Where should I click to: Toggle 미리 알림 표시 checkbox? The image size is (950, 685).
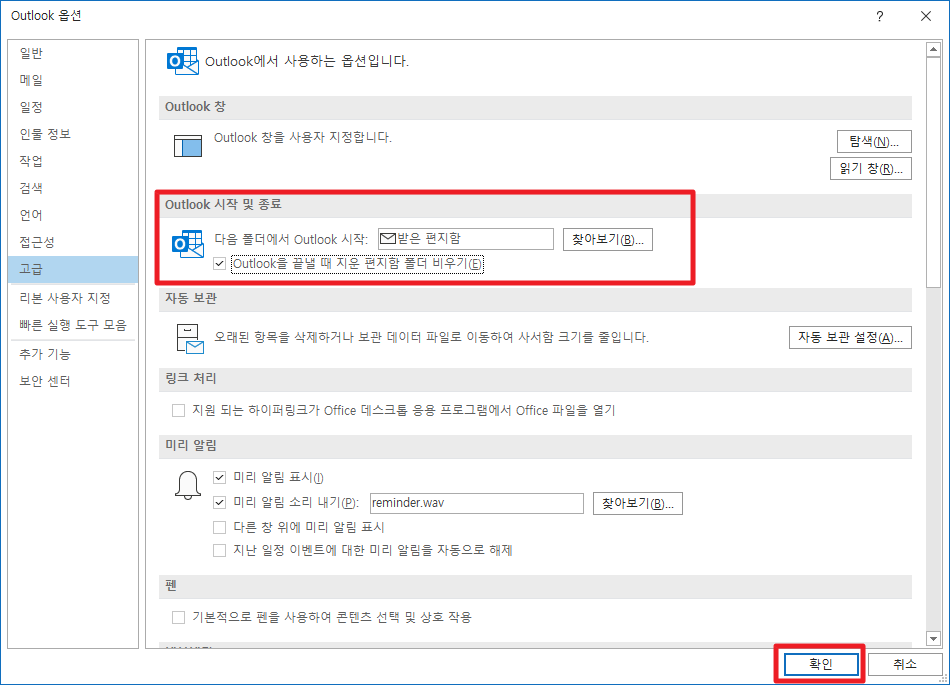click(219, 478)
